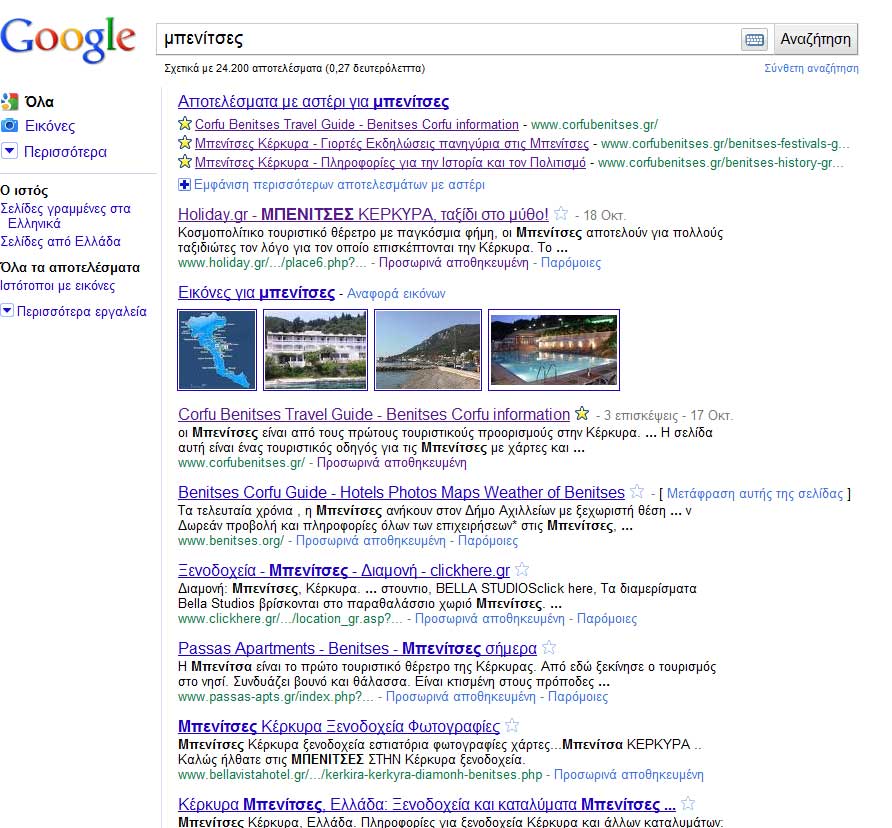Expand Περισσότερα εργαλεία dropdown arrow
This screenshot has height=828, width=892.
pyautogui.click(x=7, y=311)
